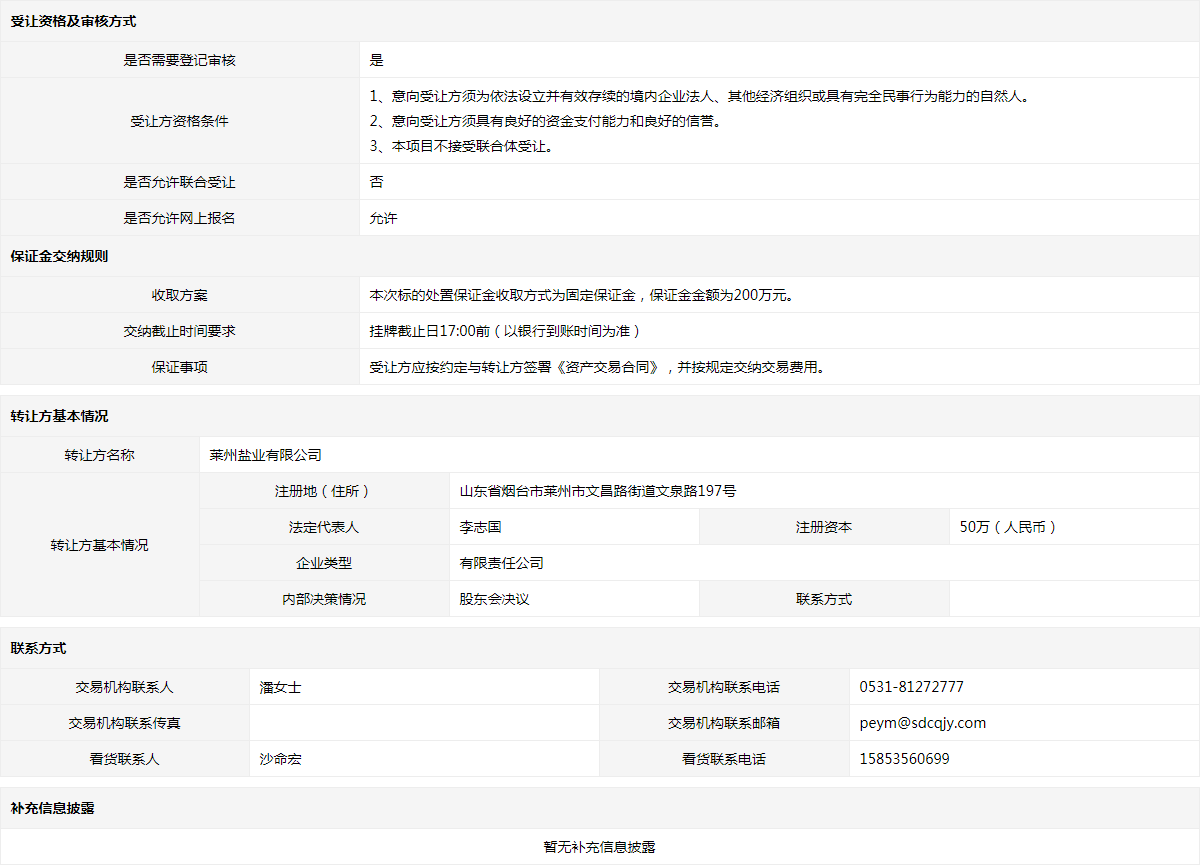1201x865 pixels.
Task: Click the label 收取方案
Action: [180, 295]
